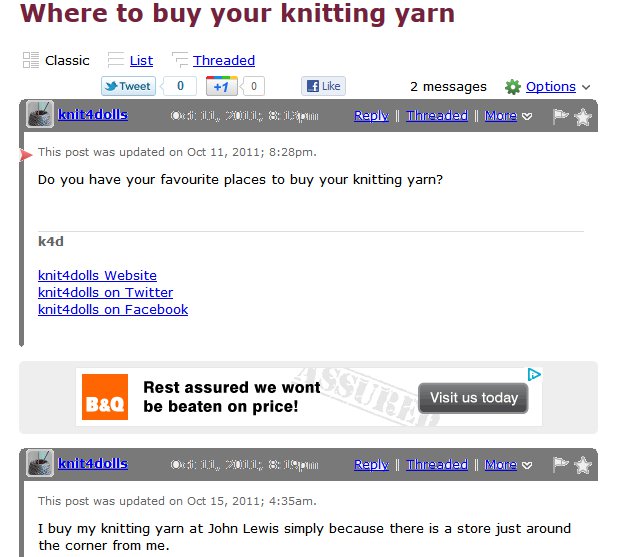The height and width of the screenshot is (557, 622).
Task: Star the first knit4dolls post
Action: [x=583, y=116]
